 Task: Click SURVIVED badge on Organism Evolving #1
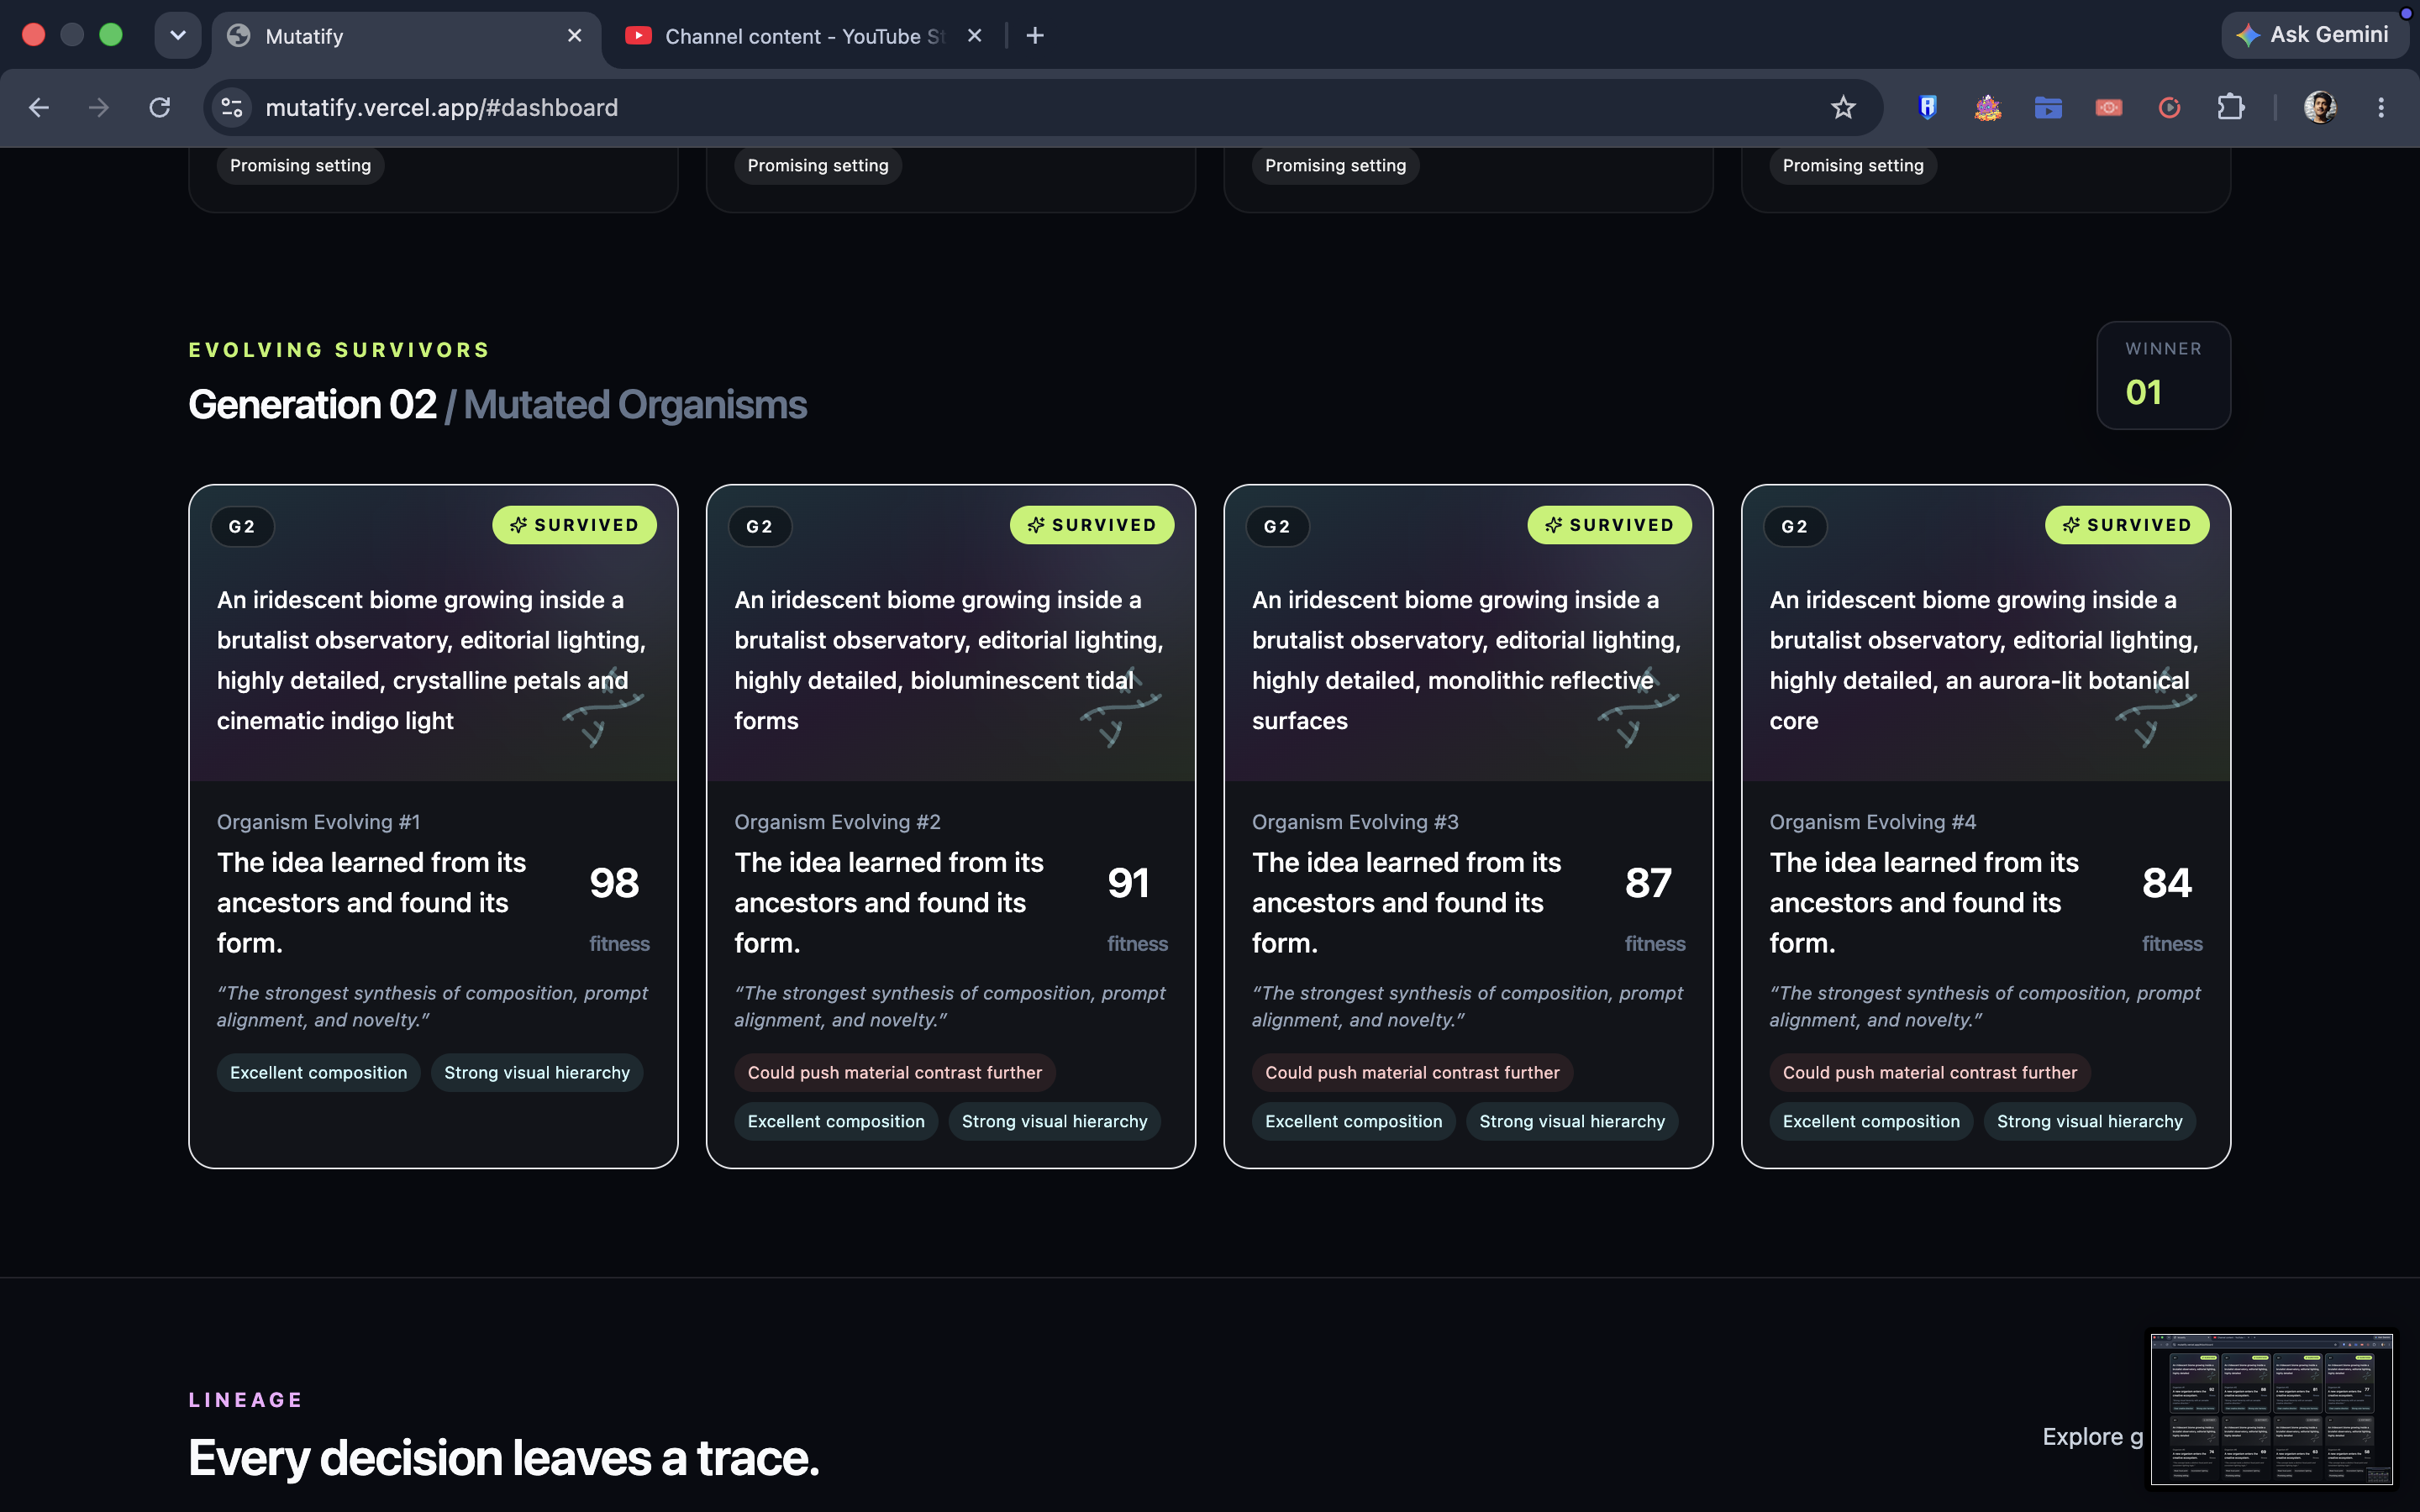(x=574, y=525)
